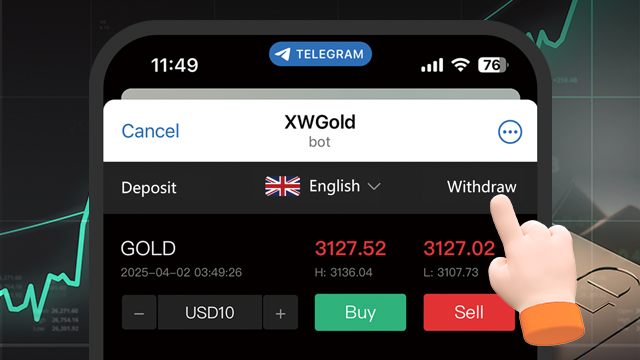Click the sell price 3127.02
This screenshot has width=640, height=360.
pos(459,249)
